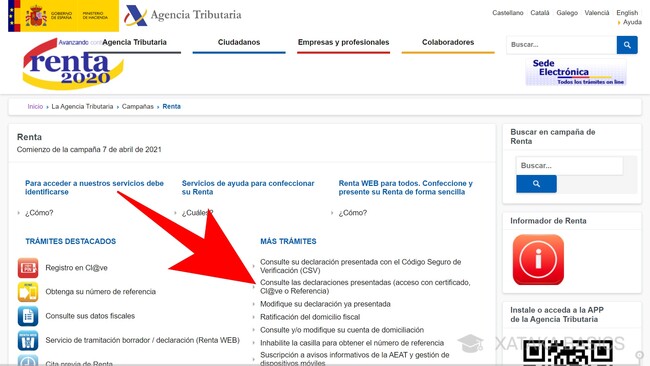Viewport: 650px width, 366px height.
Task: Open the Agencia Tributaria menu tab
Action: 134,43
